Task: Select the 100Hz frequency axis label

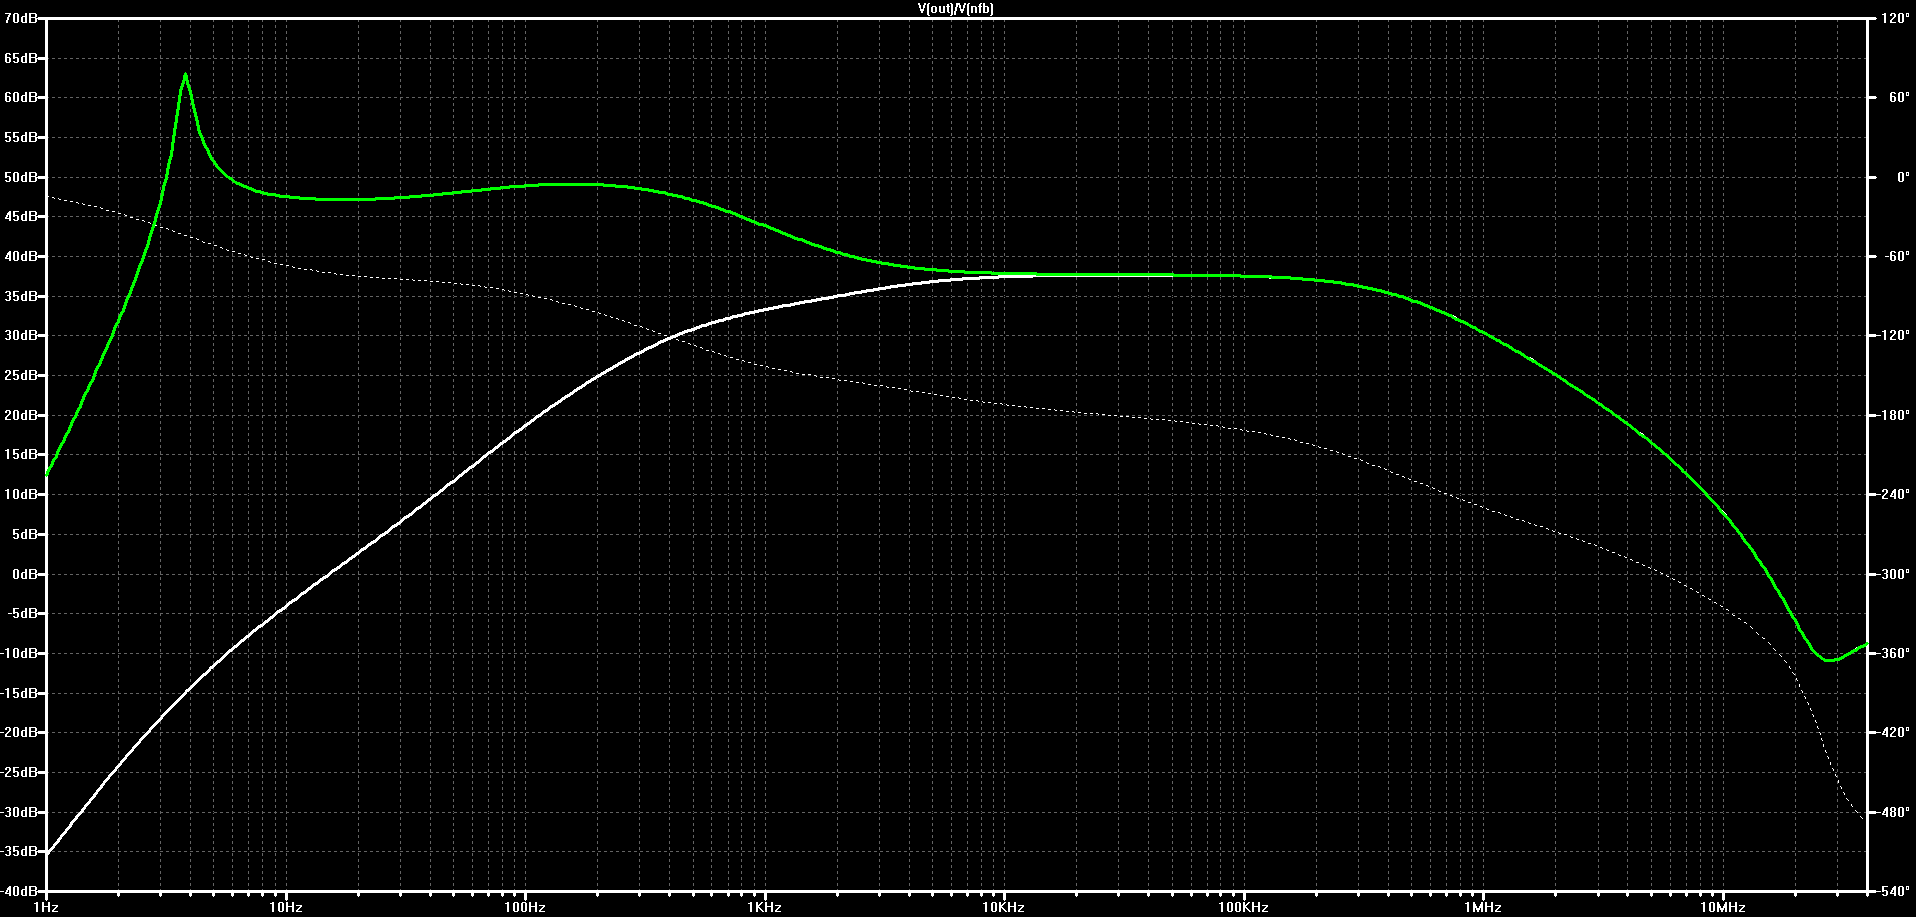Action: pyautogui.click(x=525, y=907)
